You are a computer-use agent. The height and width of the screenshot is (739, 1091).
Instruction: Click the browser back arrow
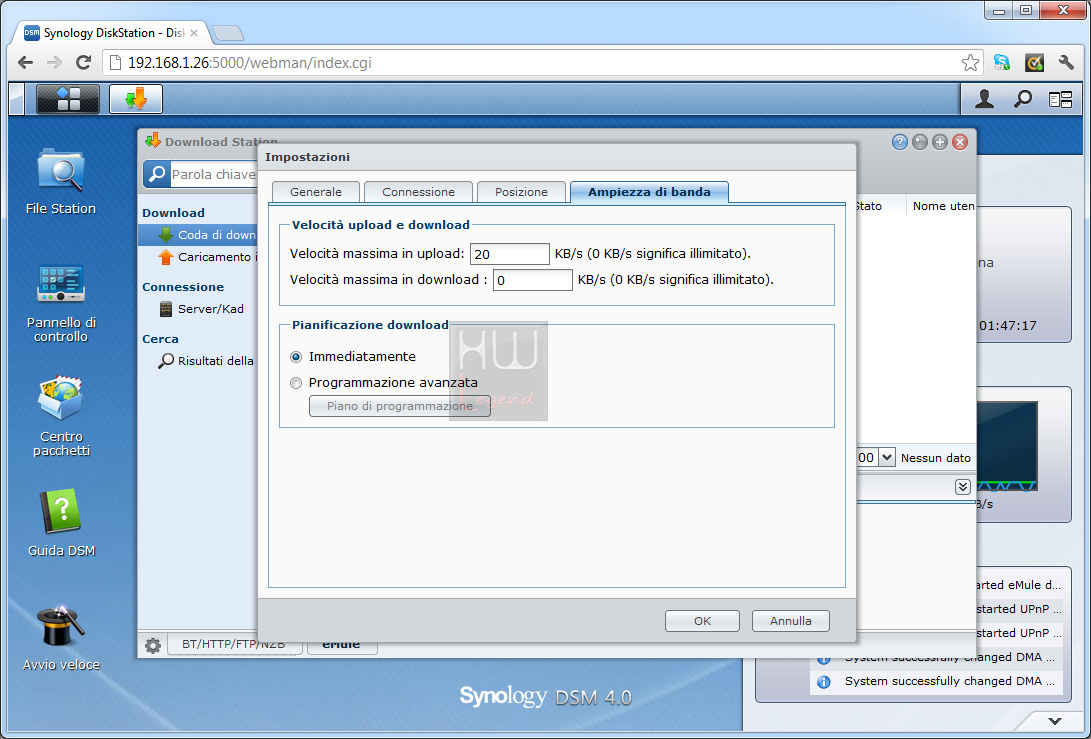coord(25,63)
